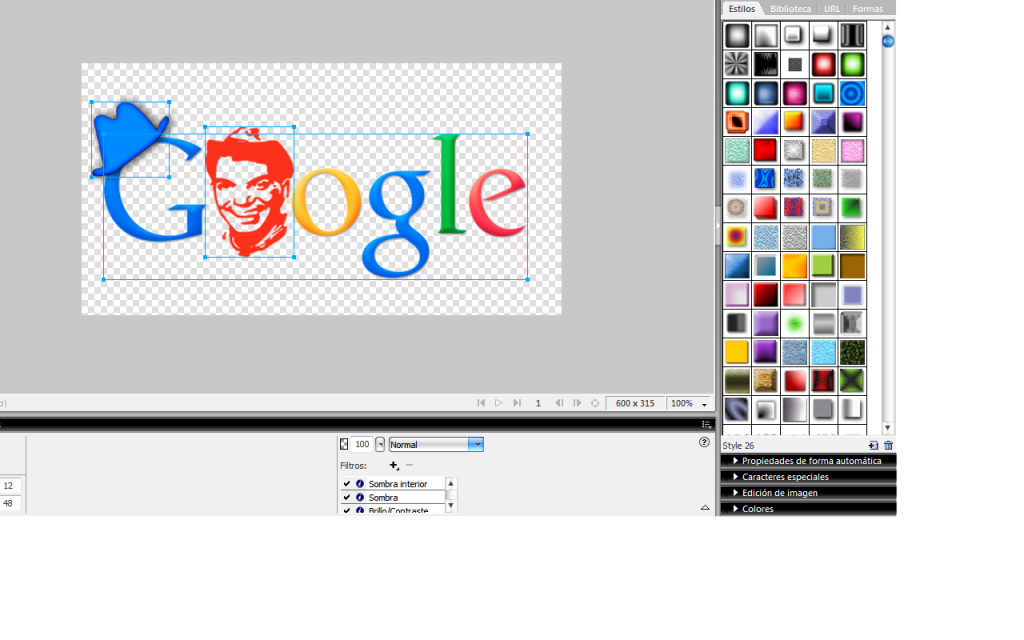Select the blue hat shape on canvas
1024x640 pixels.
click(x=129, y=136)
